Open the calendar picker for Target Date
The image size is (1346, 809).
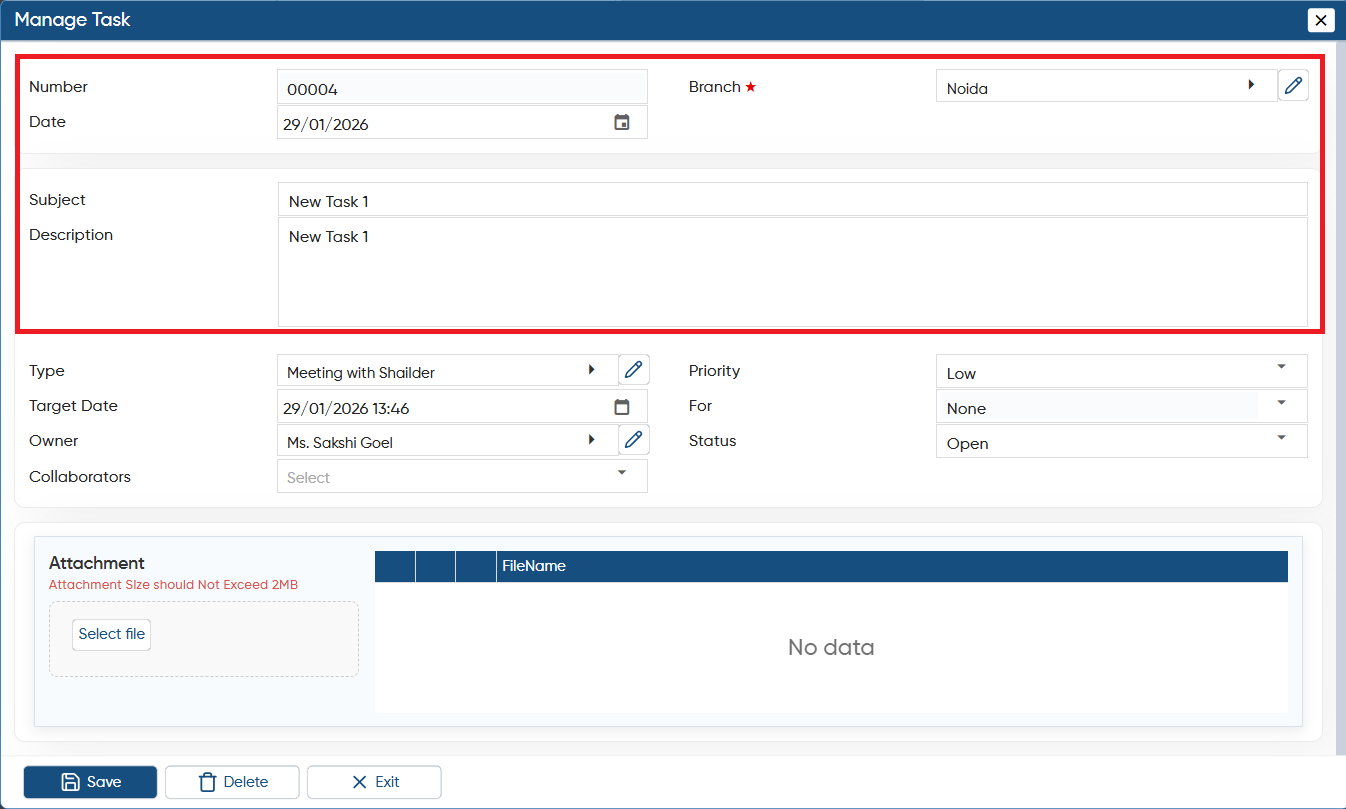tap(622, 407)
